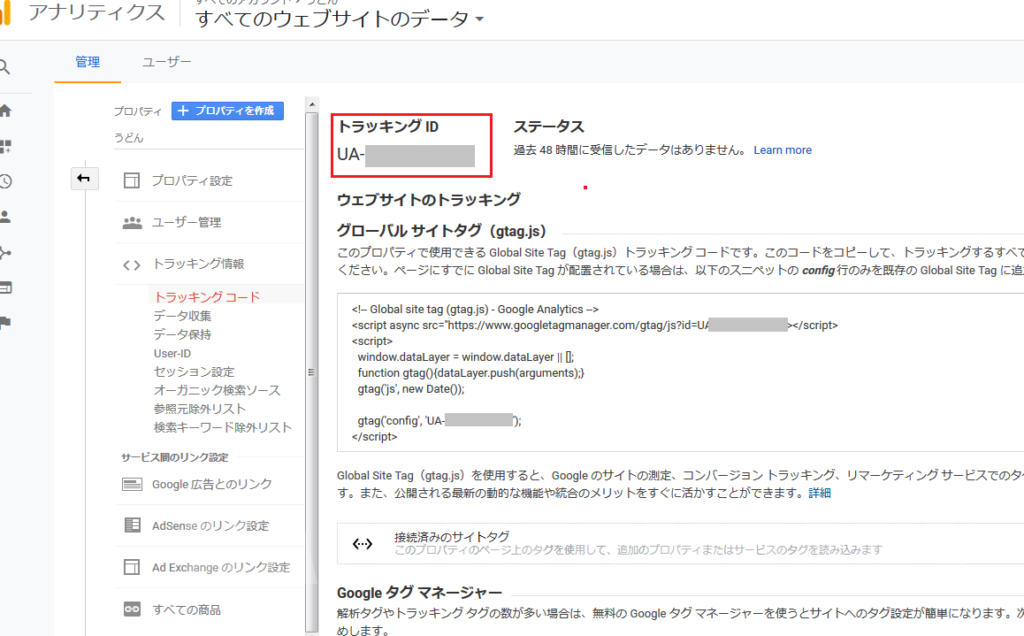Click the Ad Exchange のリンク設定 icon

tap(132, 567)
